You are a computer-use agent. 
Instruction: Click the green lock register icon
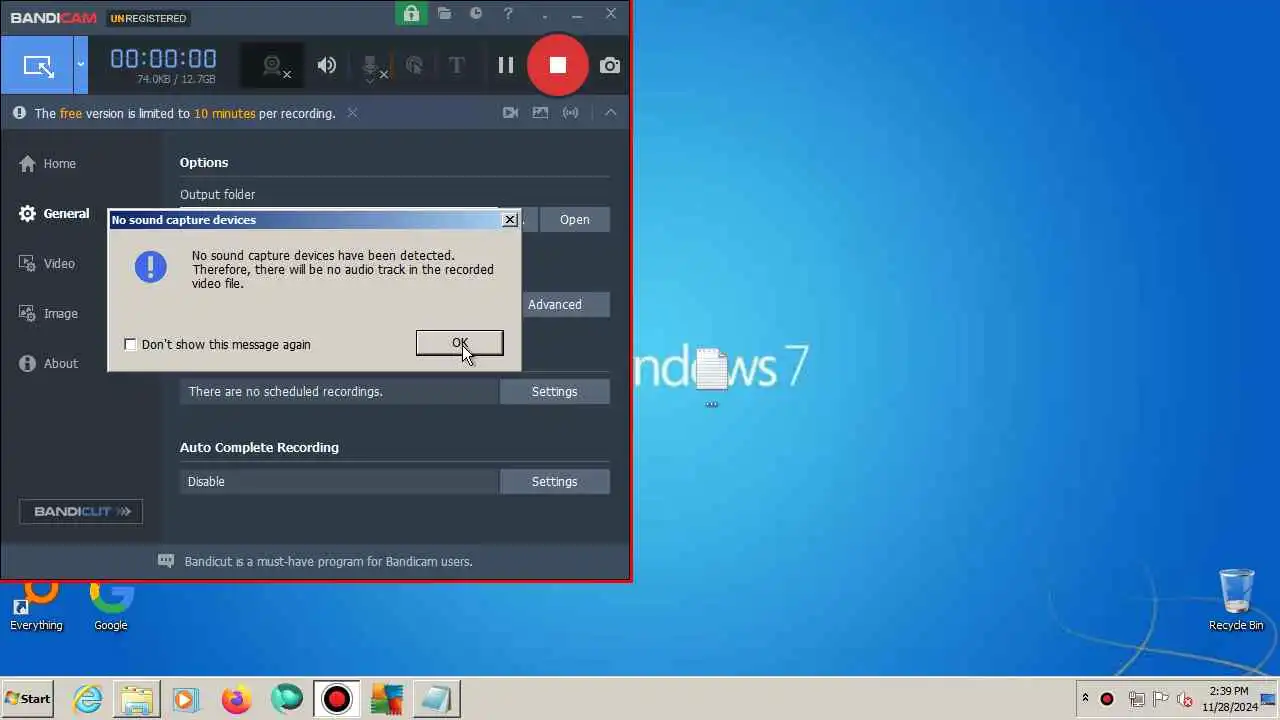410,14
